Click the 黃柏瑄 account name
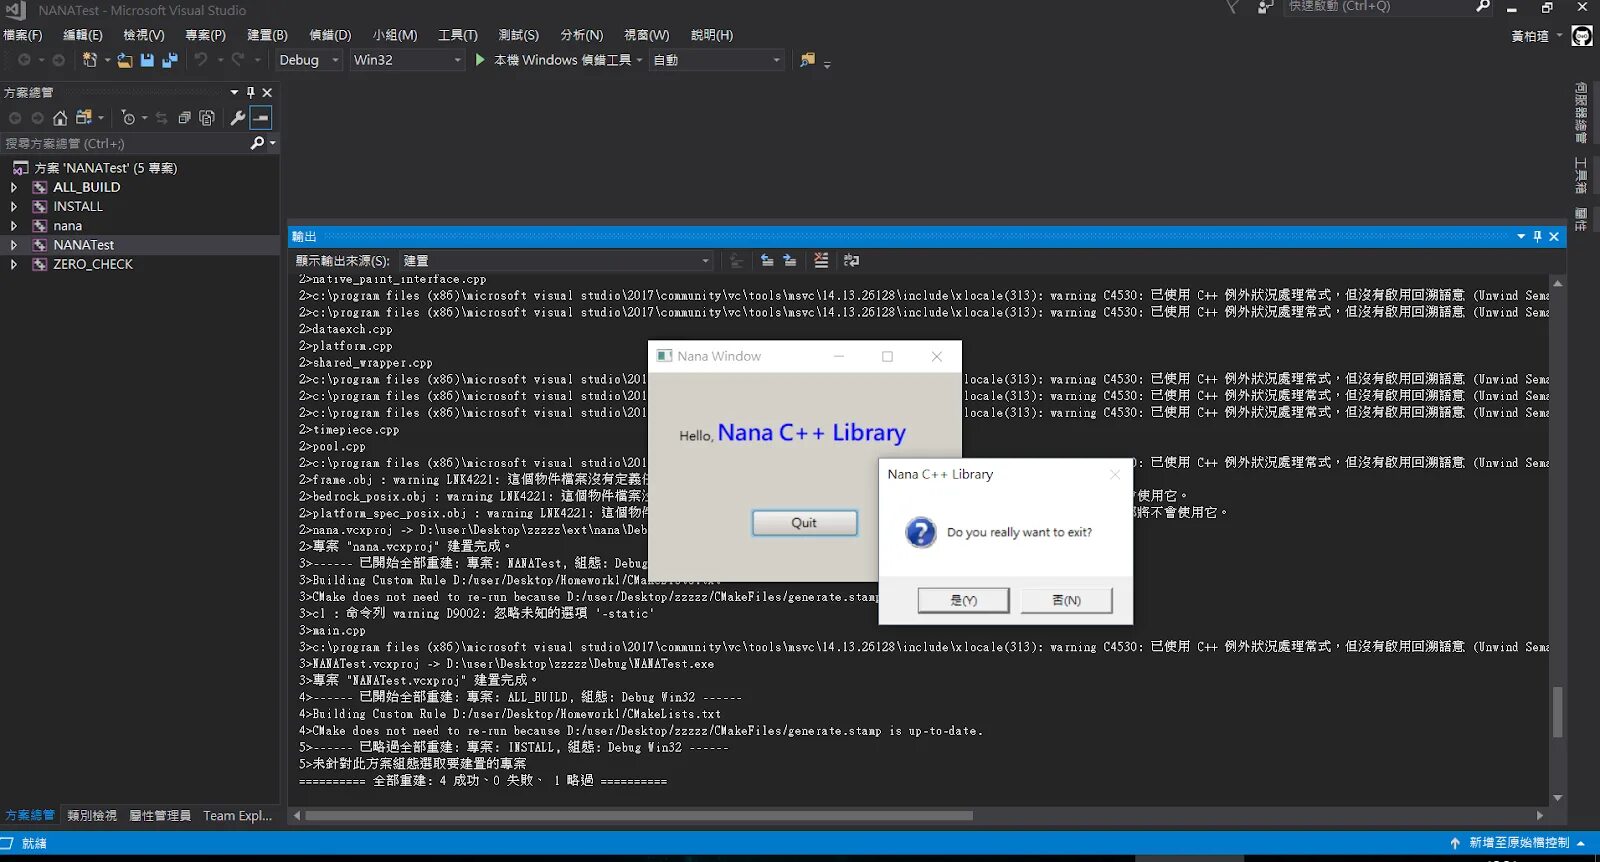1600x862 pixels. (1530, 36)
